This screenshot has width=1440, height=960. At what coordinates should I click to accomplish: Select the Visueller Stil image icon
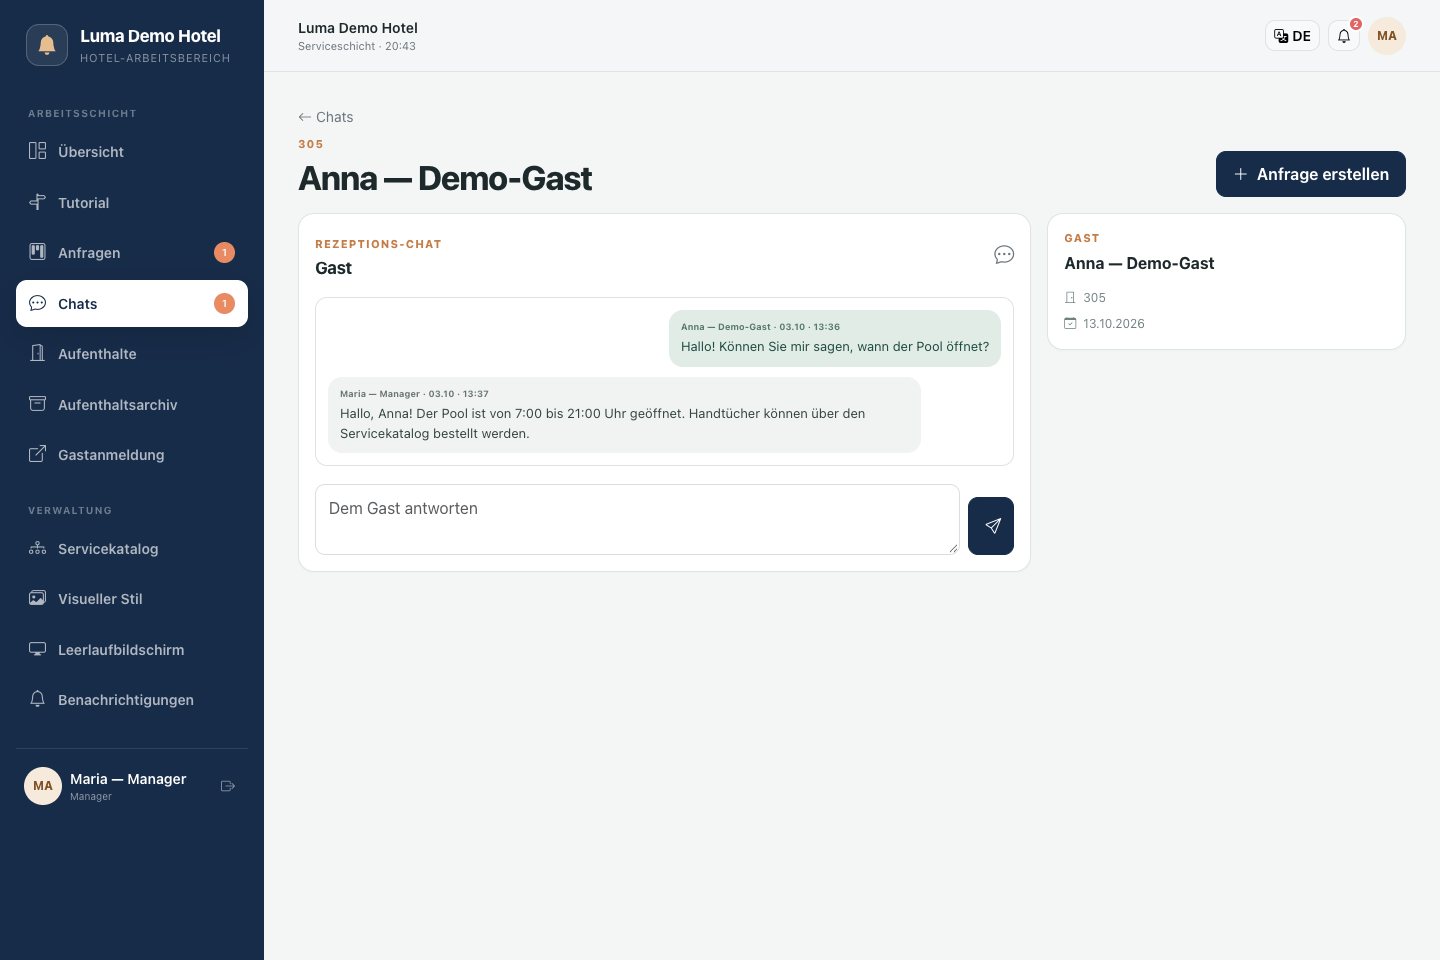pyautogui.click(x=37, y=598)
